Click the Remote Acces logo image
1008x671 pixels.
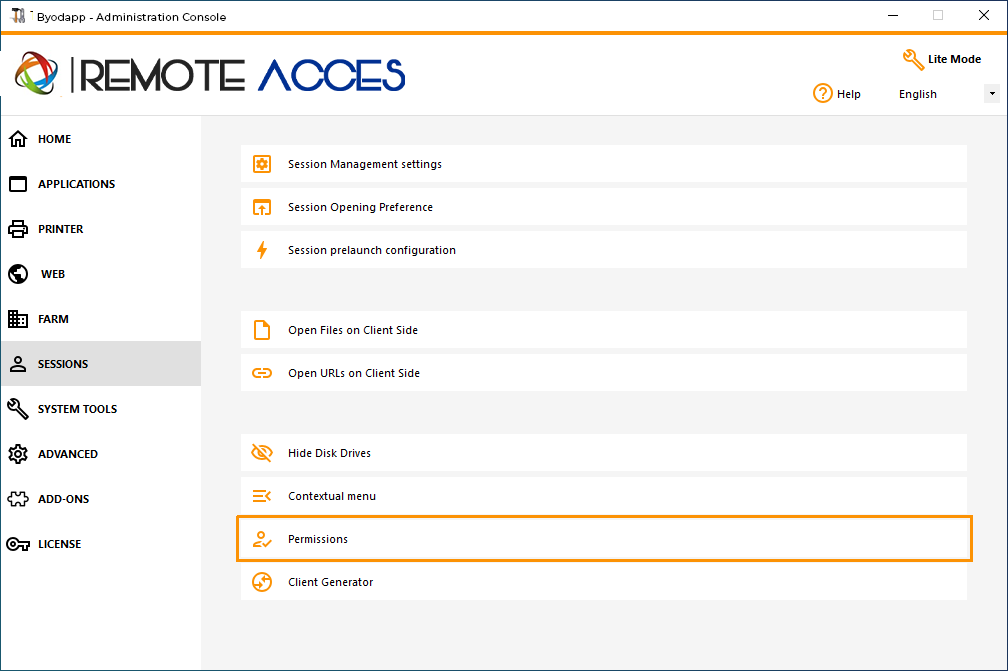[x=210, y=74]
